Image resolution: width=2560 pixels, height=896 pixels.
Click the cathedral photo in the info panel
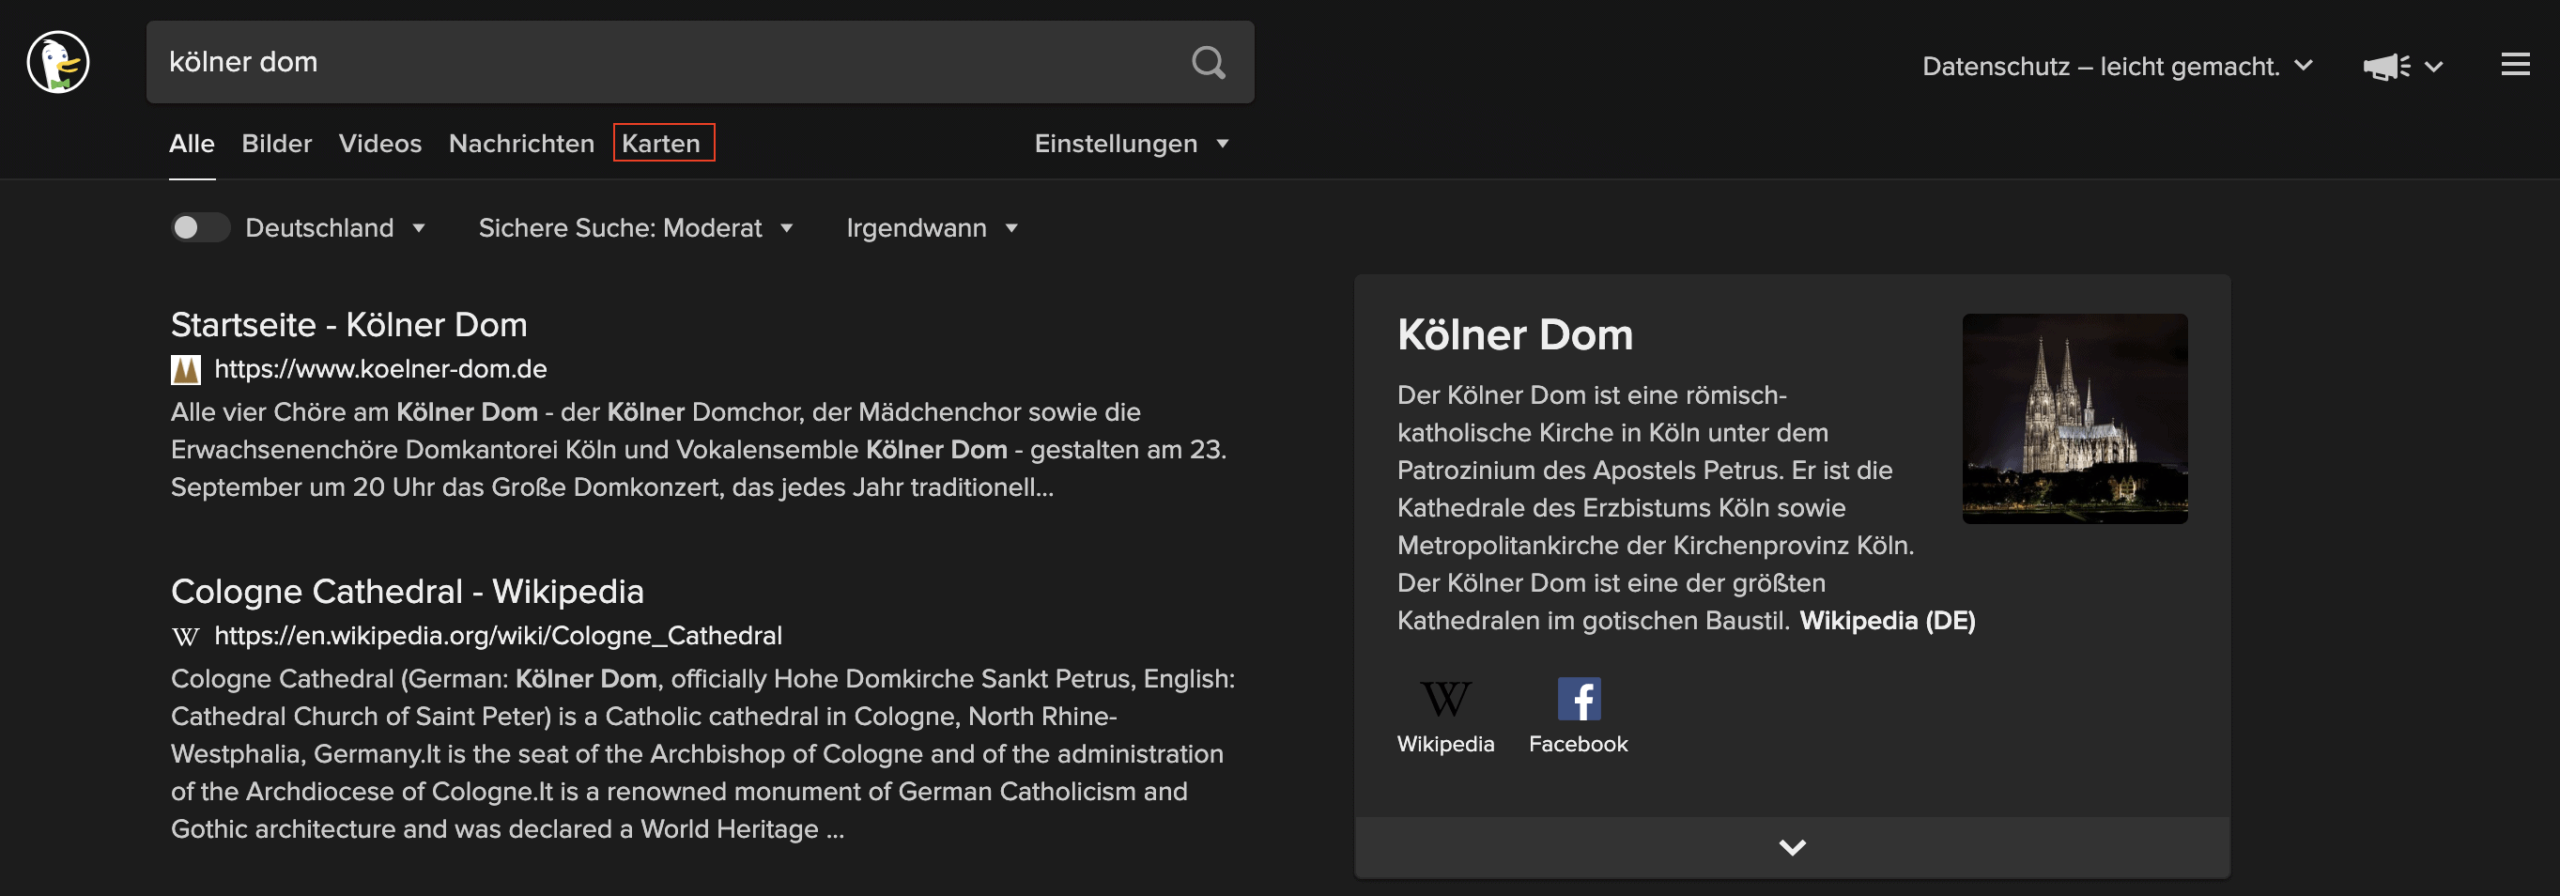pos(2074,419)
